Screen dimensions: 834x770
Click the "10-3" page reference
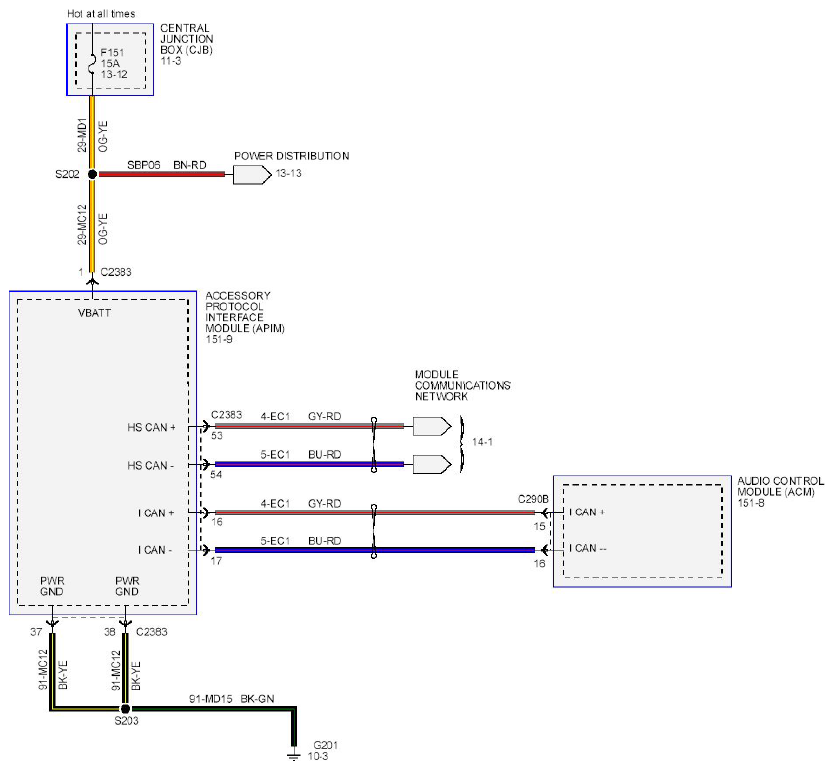318,756
